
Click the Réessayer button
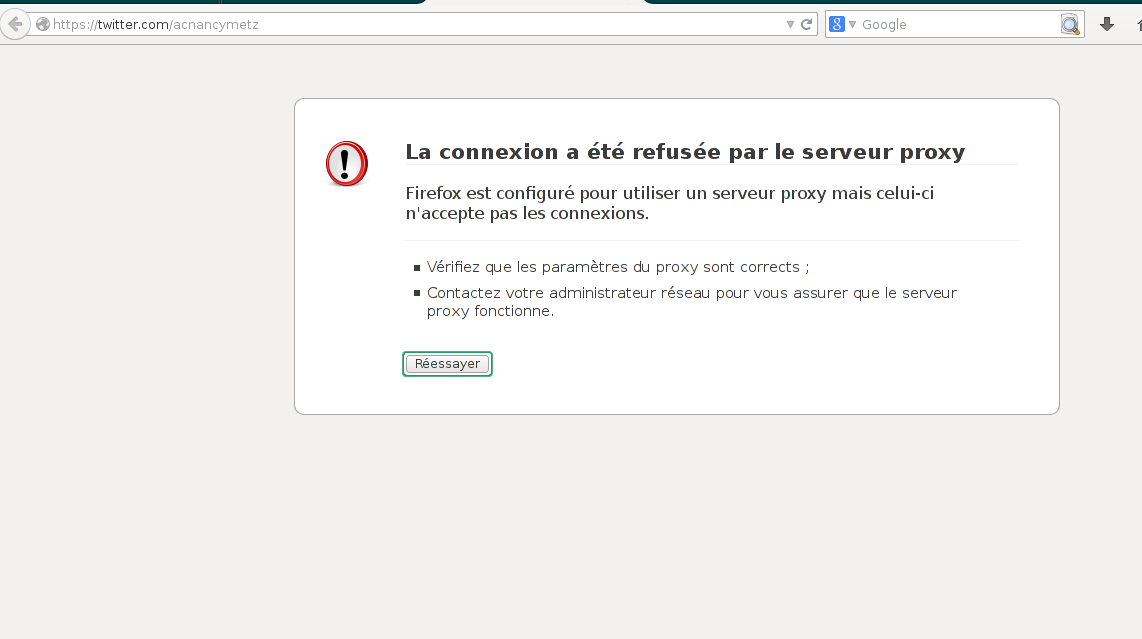click(447, 364)
